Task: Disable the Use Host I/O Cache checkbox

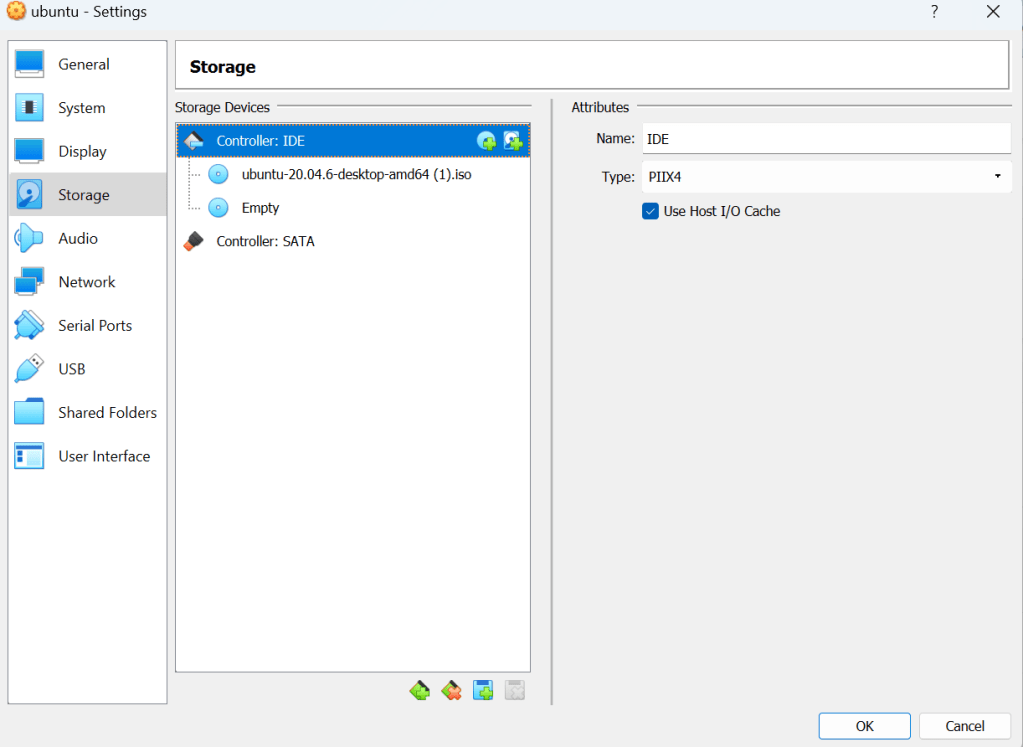Action: coord(651,211)
